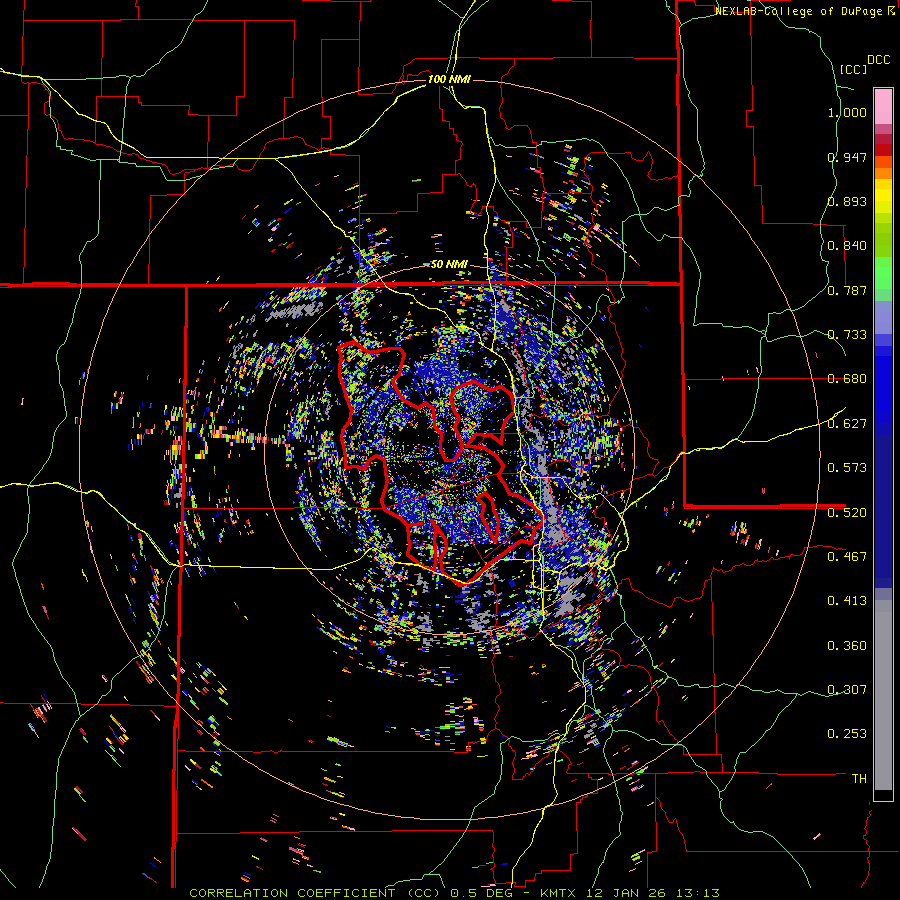Click the 12 JAN 26 date text
Viewport: 900px width, 900px height.
628,893
